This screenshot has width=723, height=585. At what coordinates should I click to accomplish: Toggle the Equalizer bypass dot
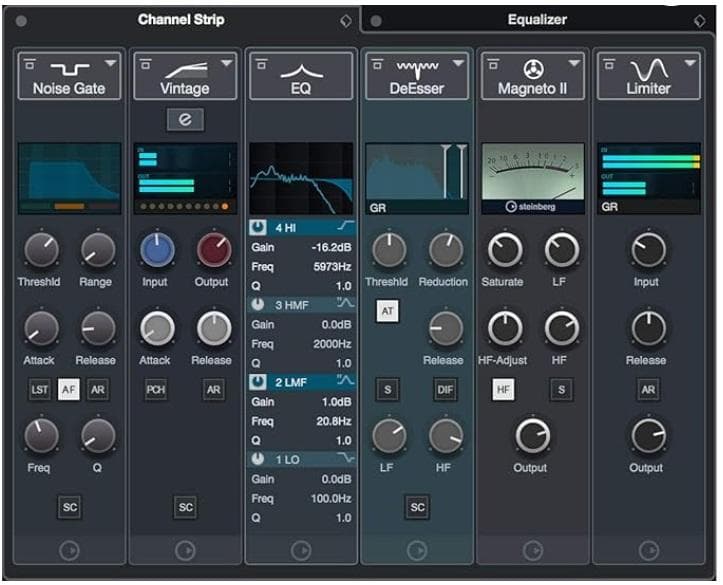(376, 21)
